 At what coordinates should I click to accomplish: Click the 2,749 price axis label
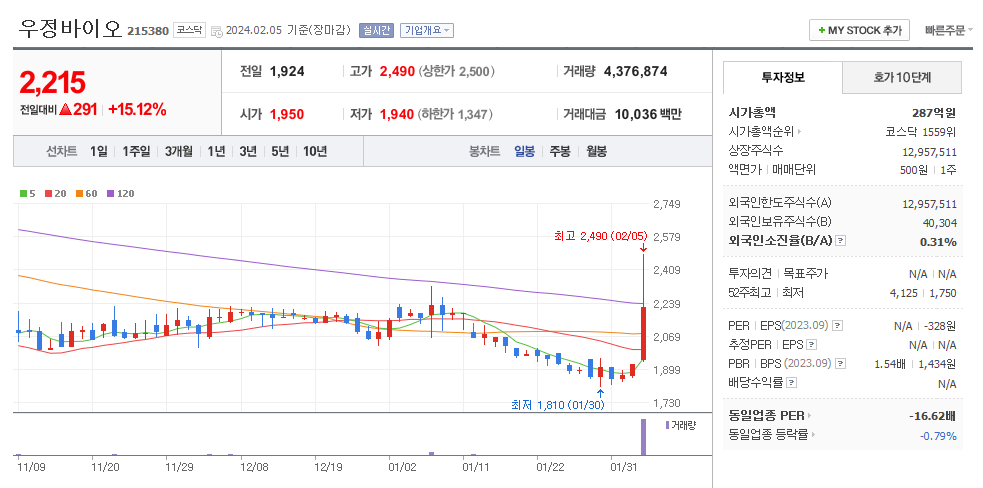(x=666, y=204)
